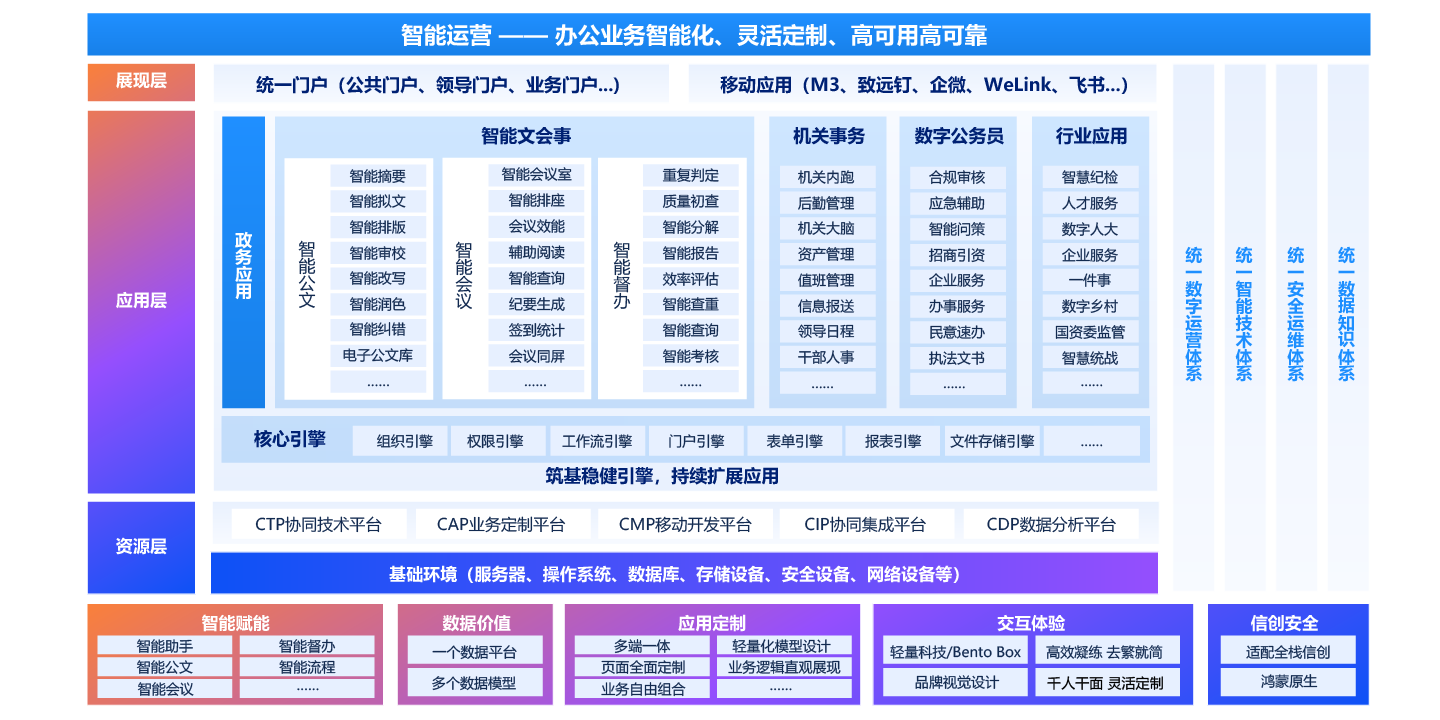Select the 文件存储引擎 block

(994, 440)
